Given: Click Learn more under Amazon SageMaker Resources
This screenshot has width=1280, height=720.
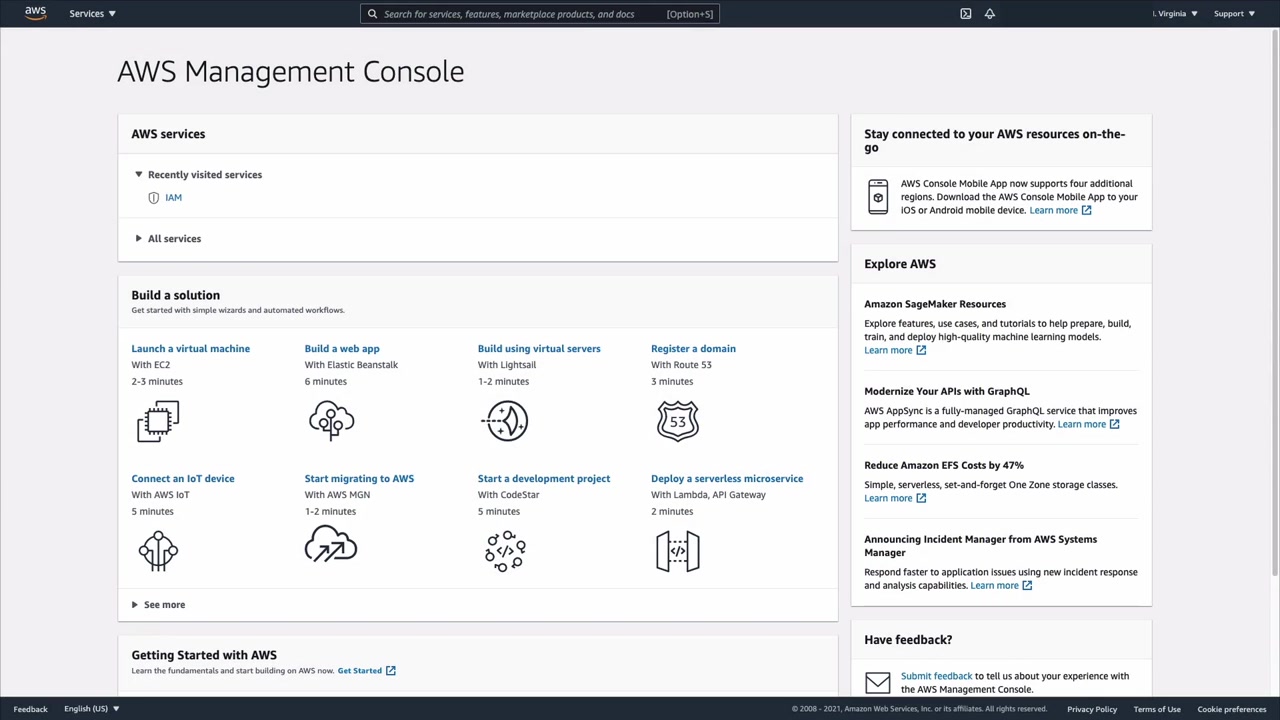Looking at the screenshot, I should pyautogui.click(x=888, y=350).
